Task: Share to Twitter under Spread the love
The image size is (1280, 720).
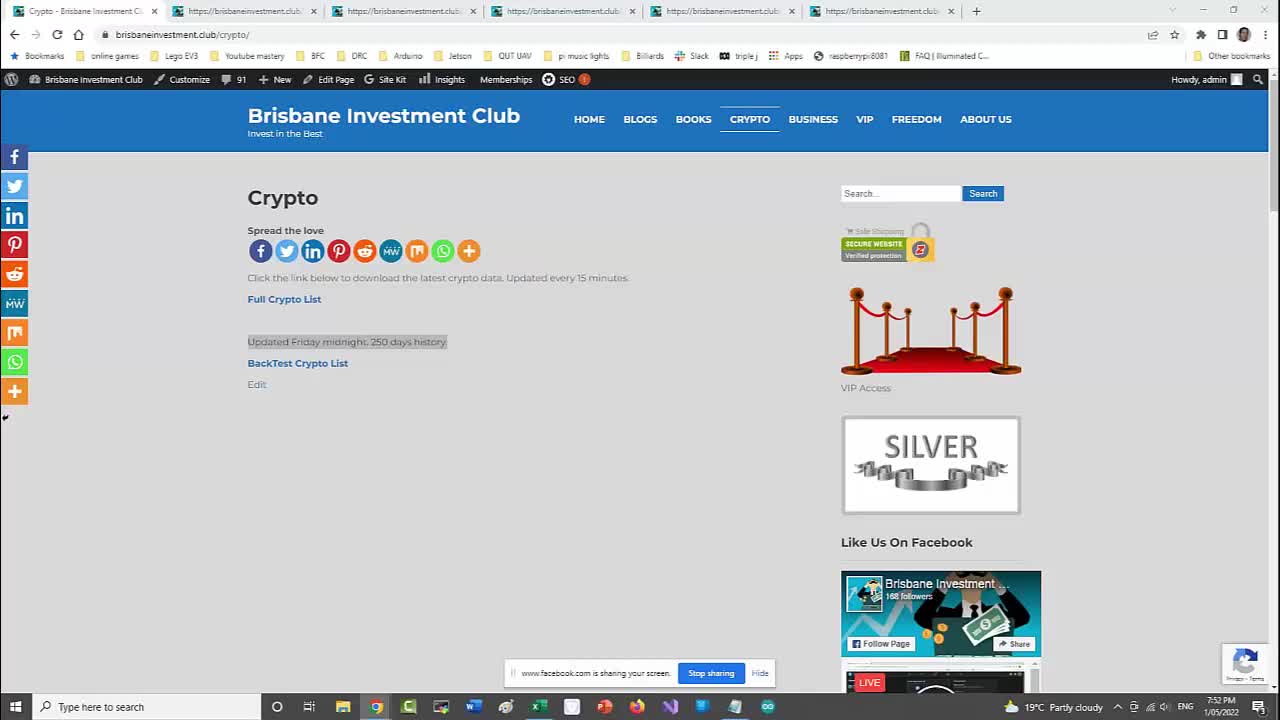Action: point(286,251)
